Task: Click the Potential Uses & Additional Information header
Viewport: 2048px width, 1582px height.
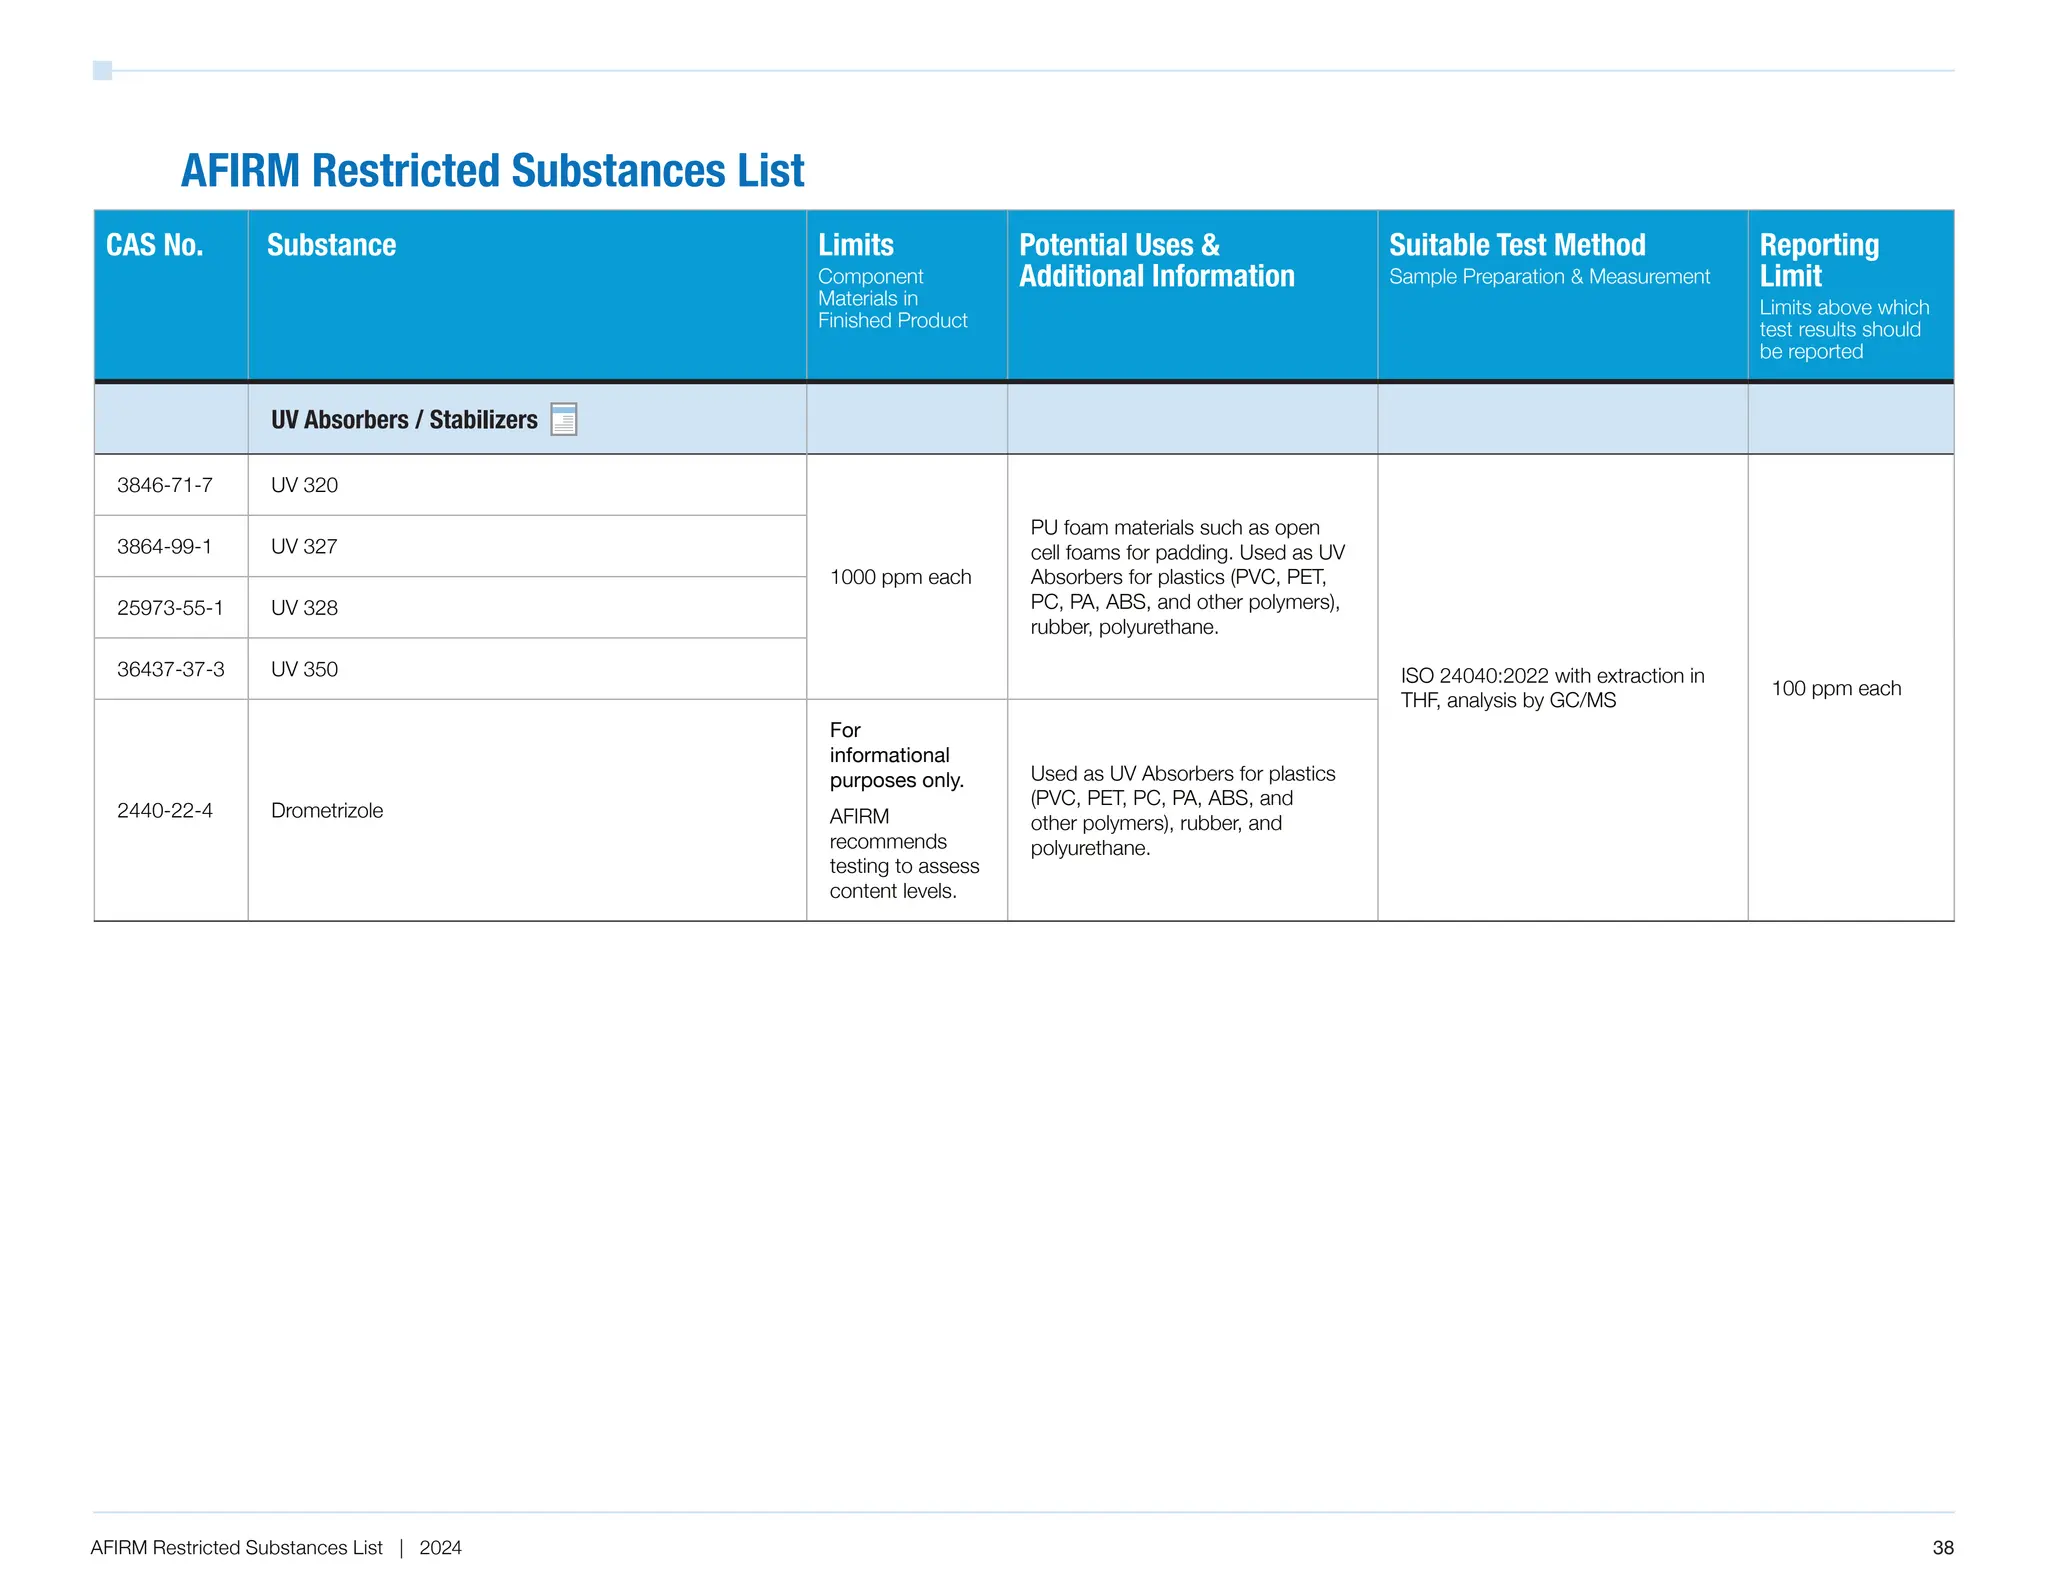Action: tap(1156, 260)
